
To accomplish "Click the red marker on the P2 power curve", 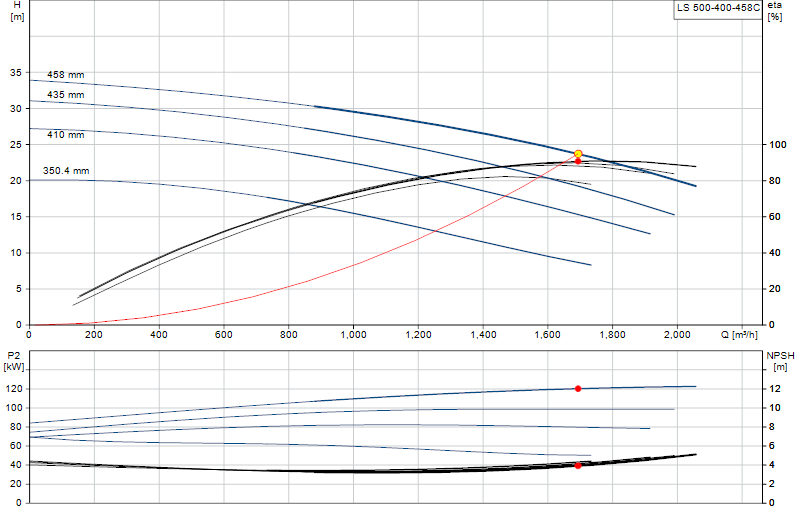I will coord(578,389).
